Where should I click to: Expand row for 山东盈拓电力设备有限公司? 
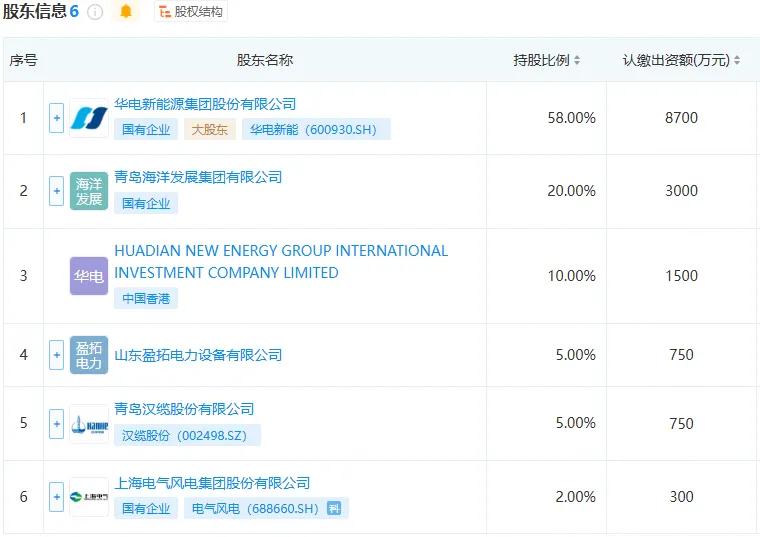[57, 355]
